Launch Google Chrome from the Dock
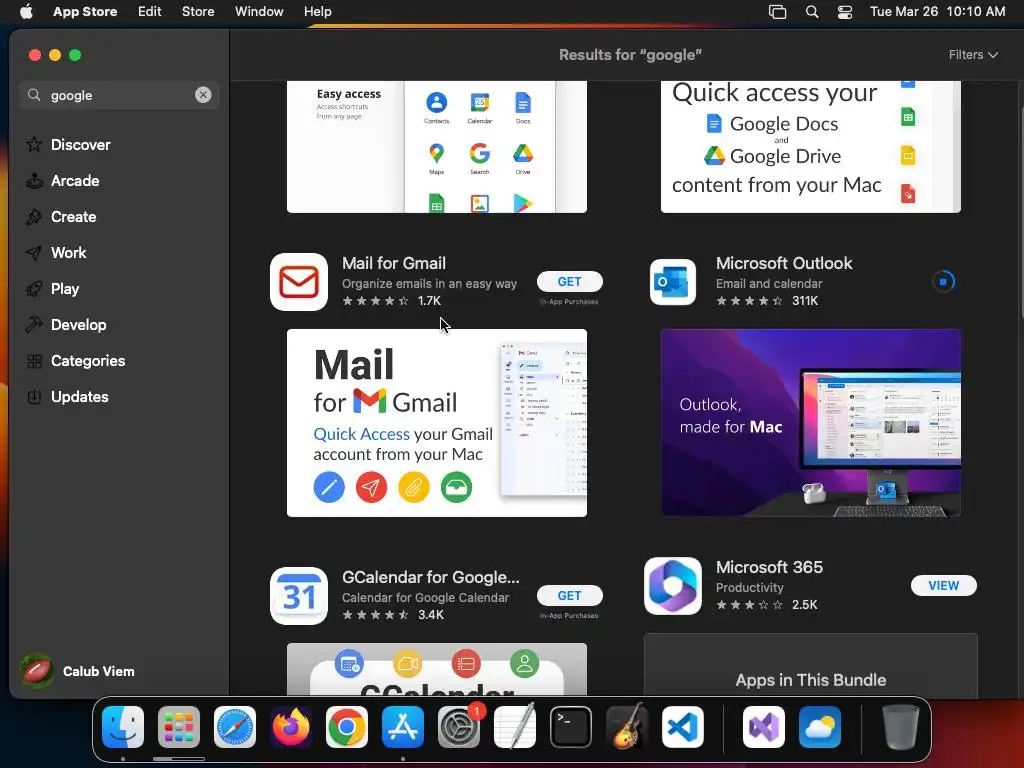 (347, 727)
